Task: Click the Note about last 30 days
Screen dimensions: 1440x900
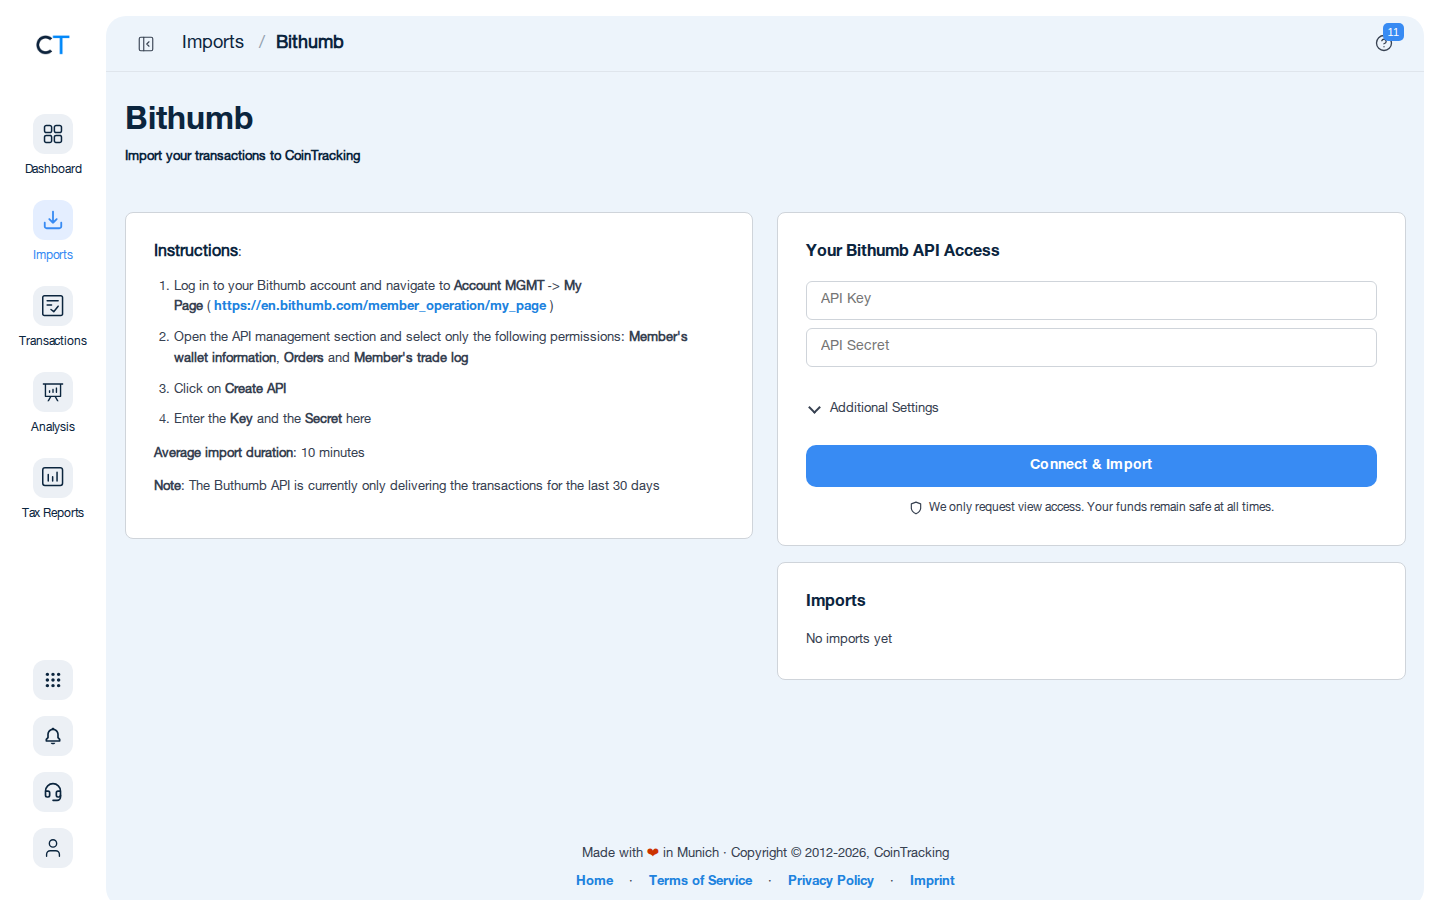Action: tap(406, 486)
